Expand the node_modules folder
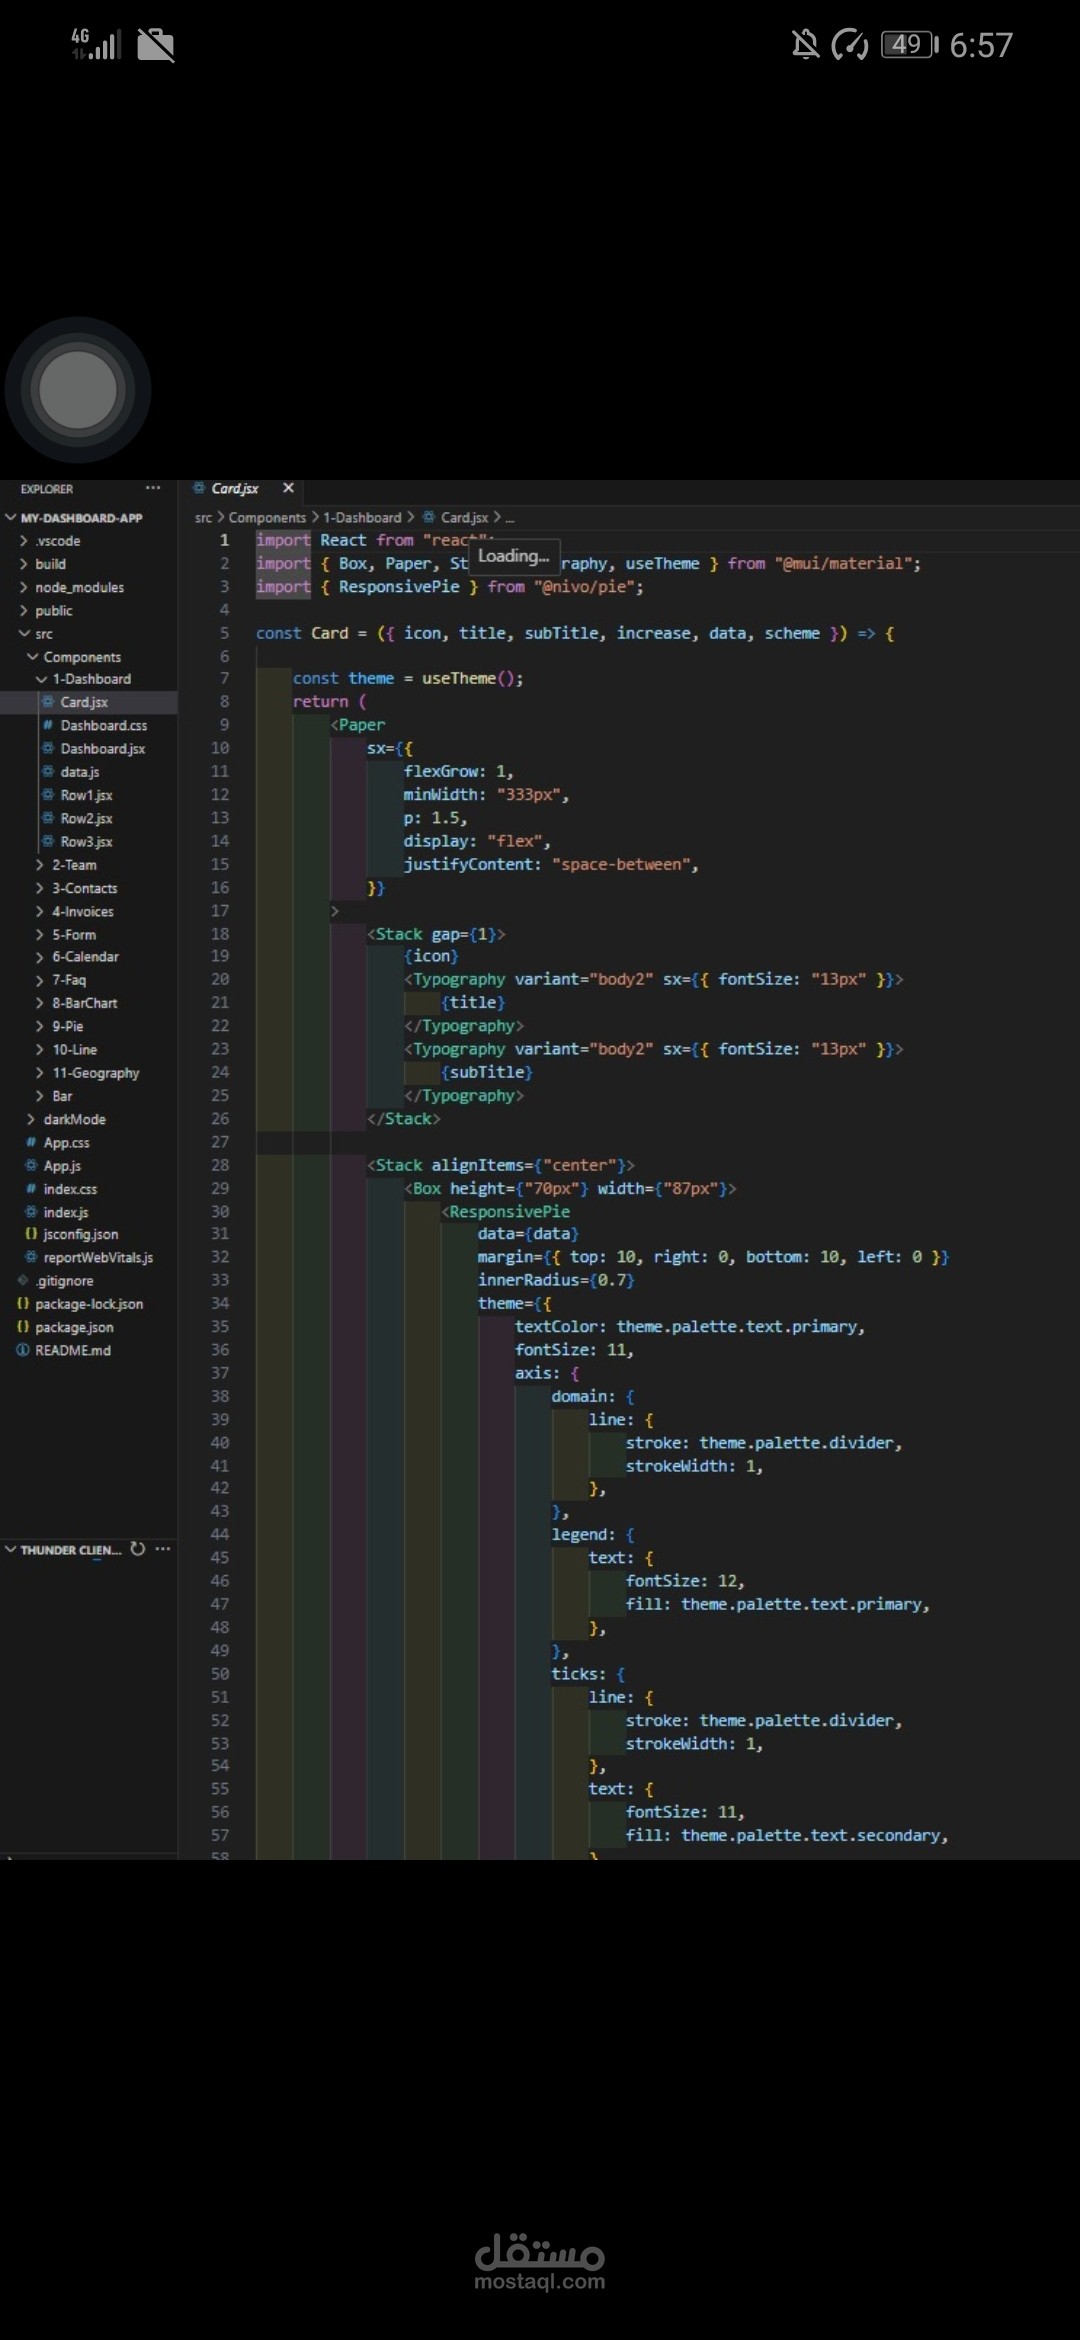This screenshot has height=2340, width=1080. pyautogui.click(x=79, y=587)
